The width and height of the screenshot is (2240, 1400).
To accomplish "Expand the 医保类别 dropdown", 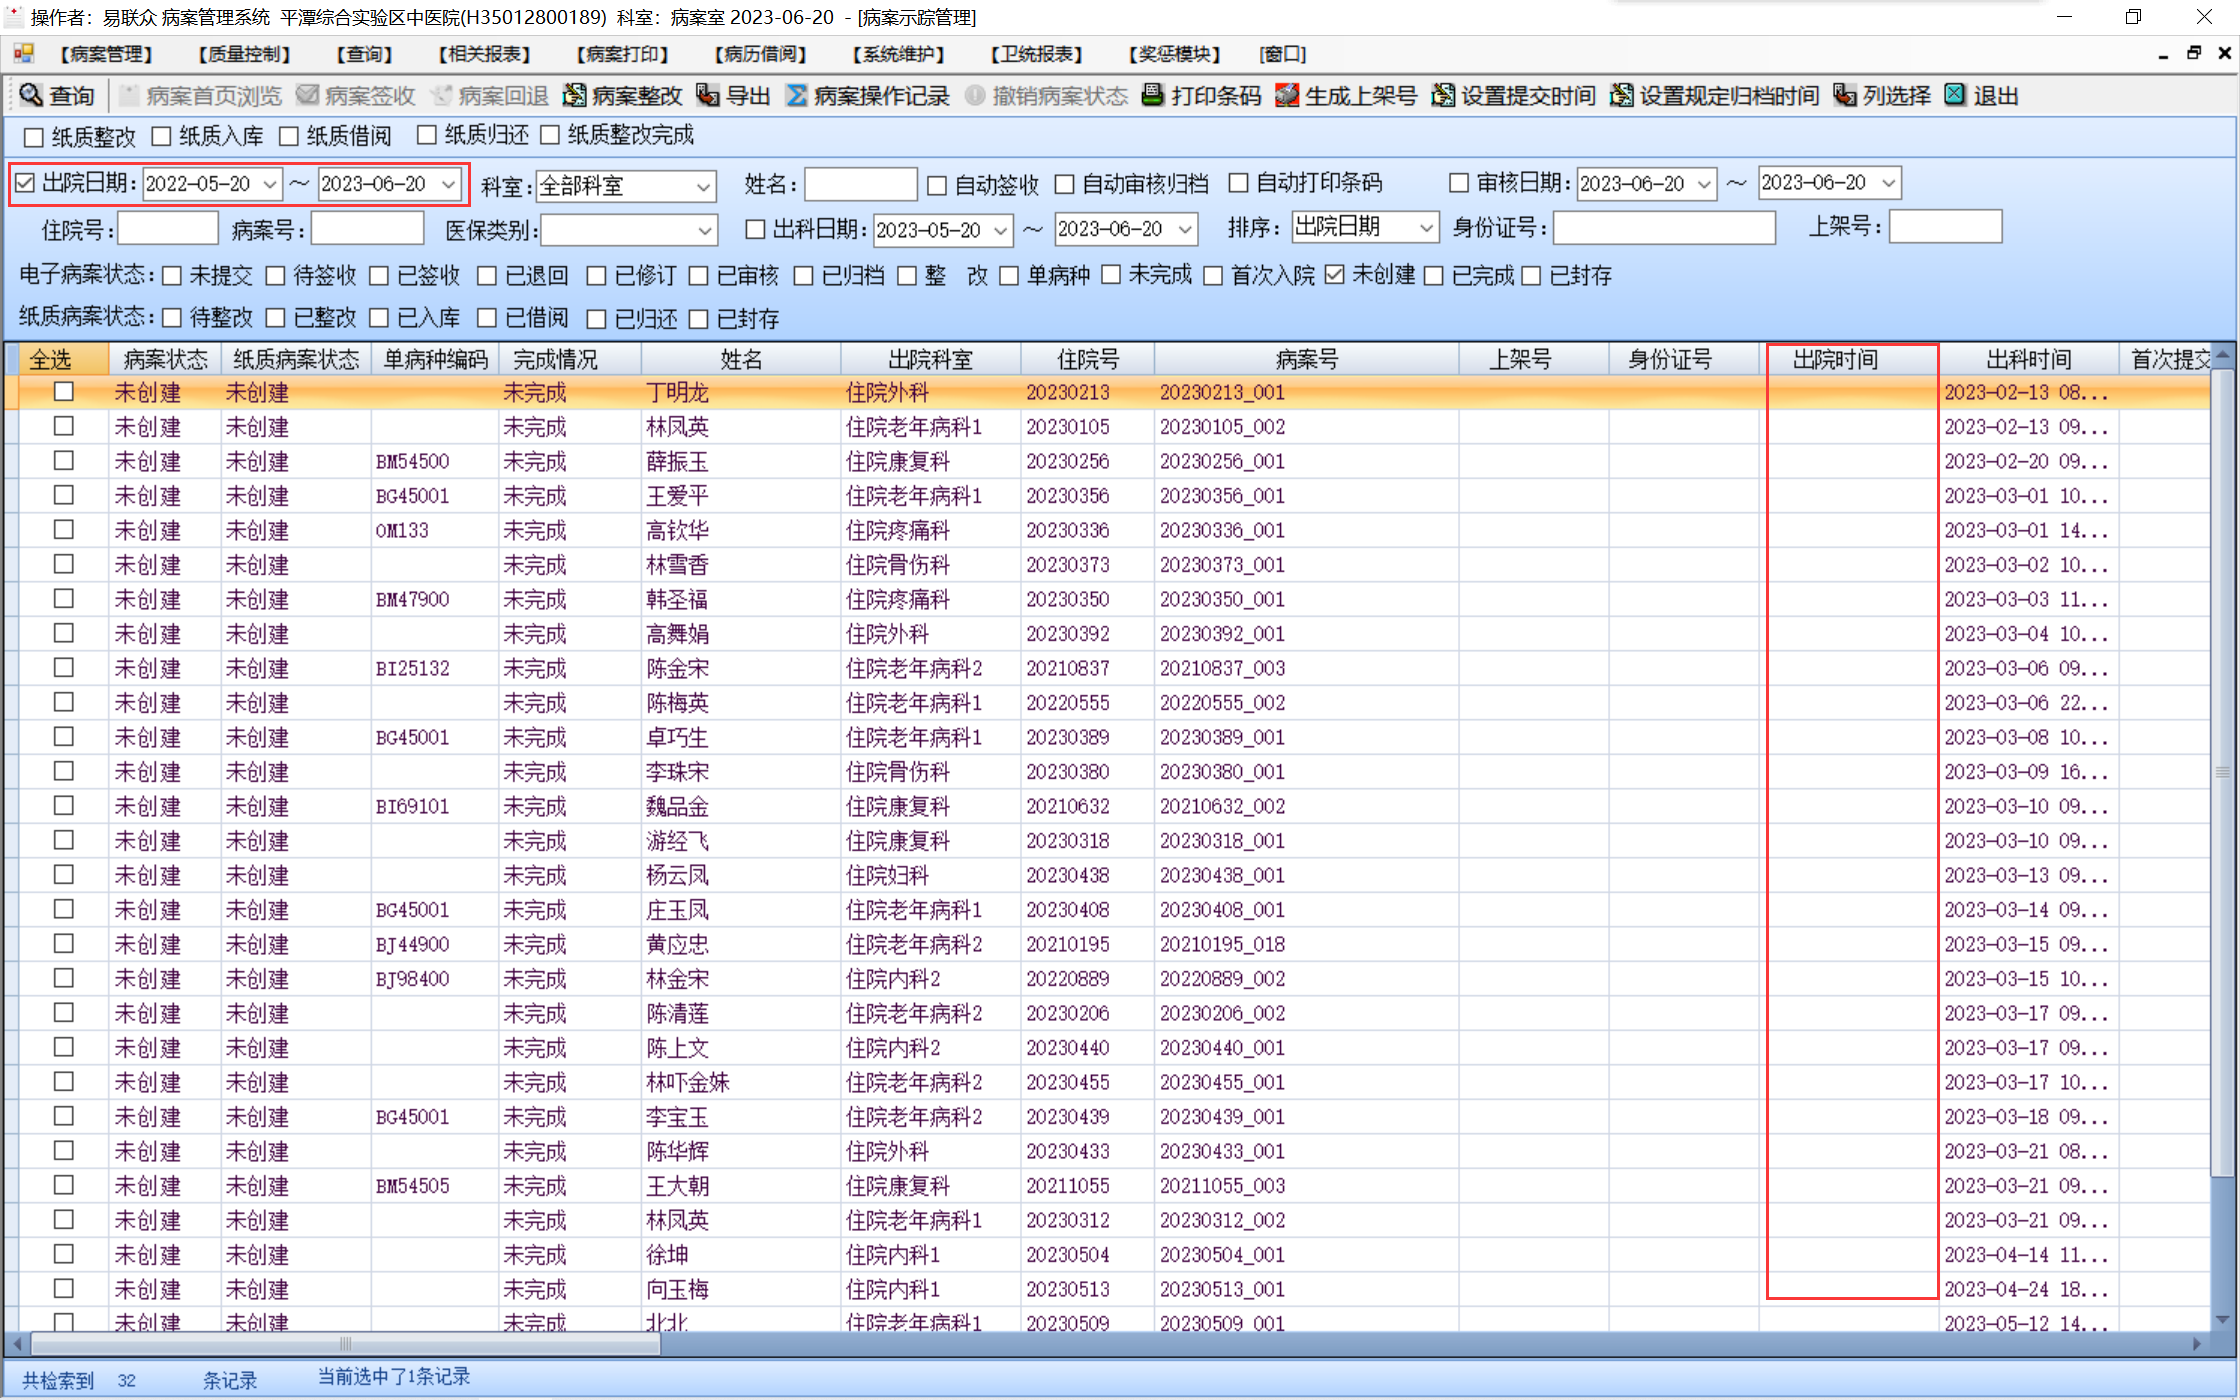I will coord(705,231).
